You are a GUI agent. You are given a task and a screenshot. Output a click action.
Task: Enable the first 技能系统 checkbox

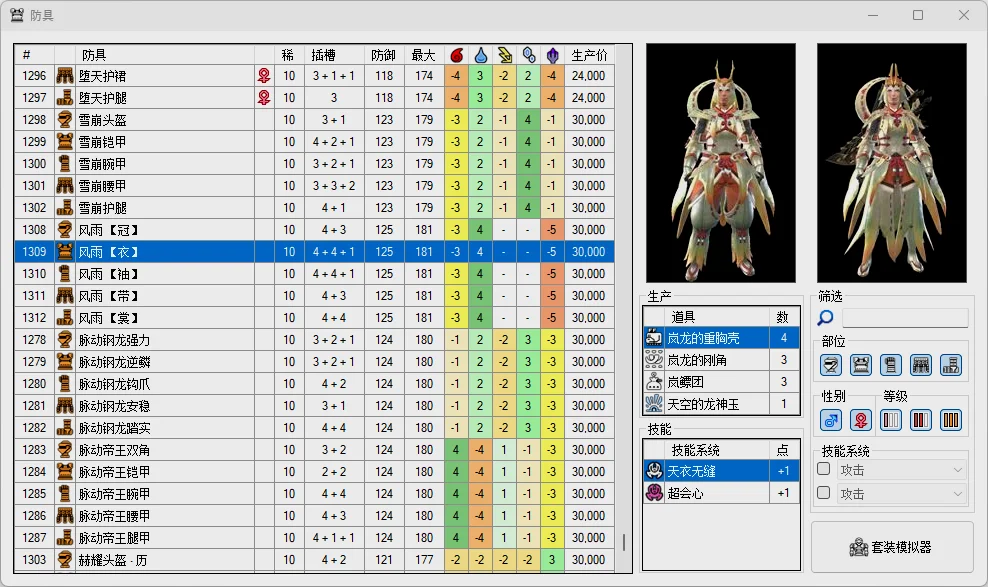tap(824, 469)
